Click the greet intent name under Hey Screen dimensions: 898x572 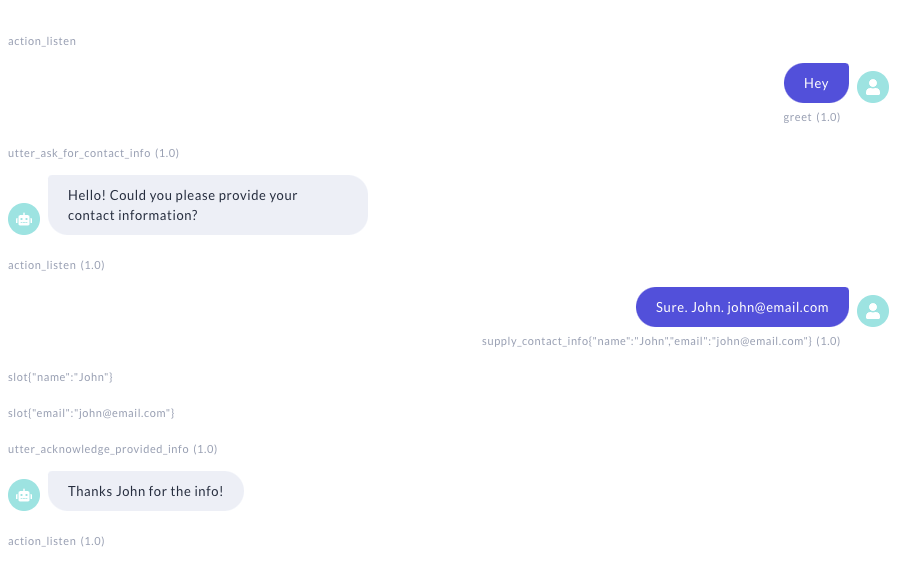[x=797, y=117]
